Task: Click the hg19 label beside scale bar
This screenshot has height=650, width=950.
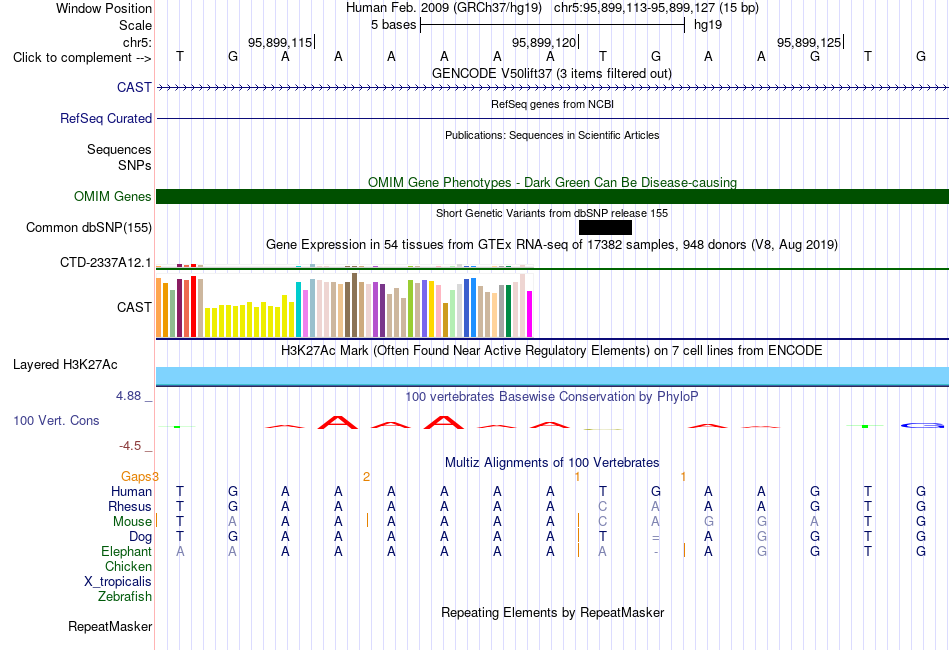Action: (708, 25)
